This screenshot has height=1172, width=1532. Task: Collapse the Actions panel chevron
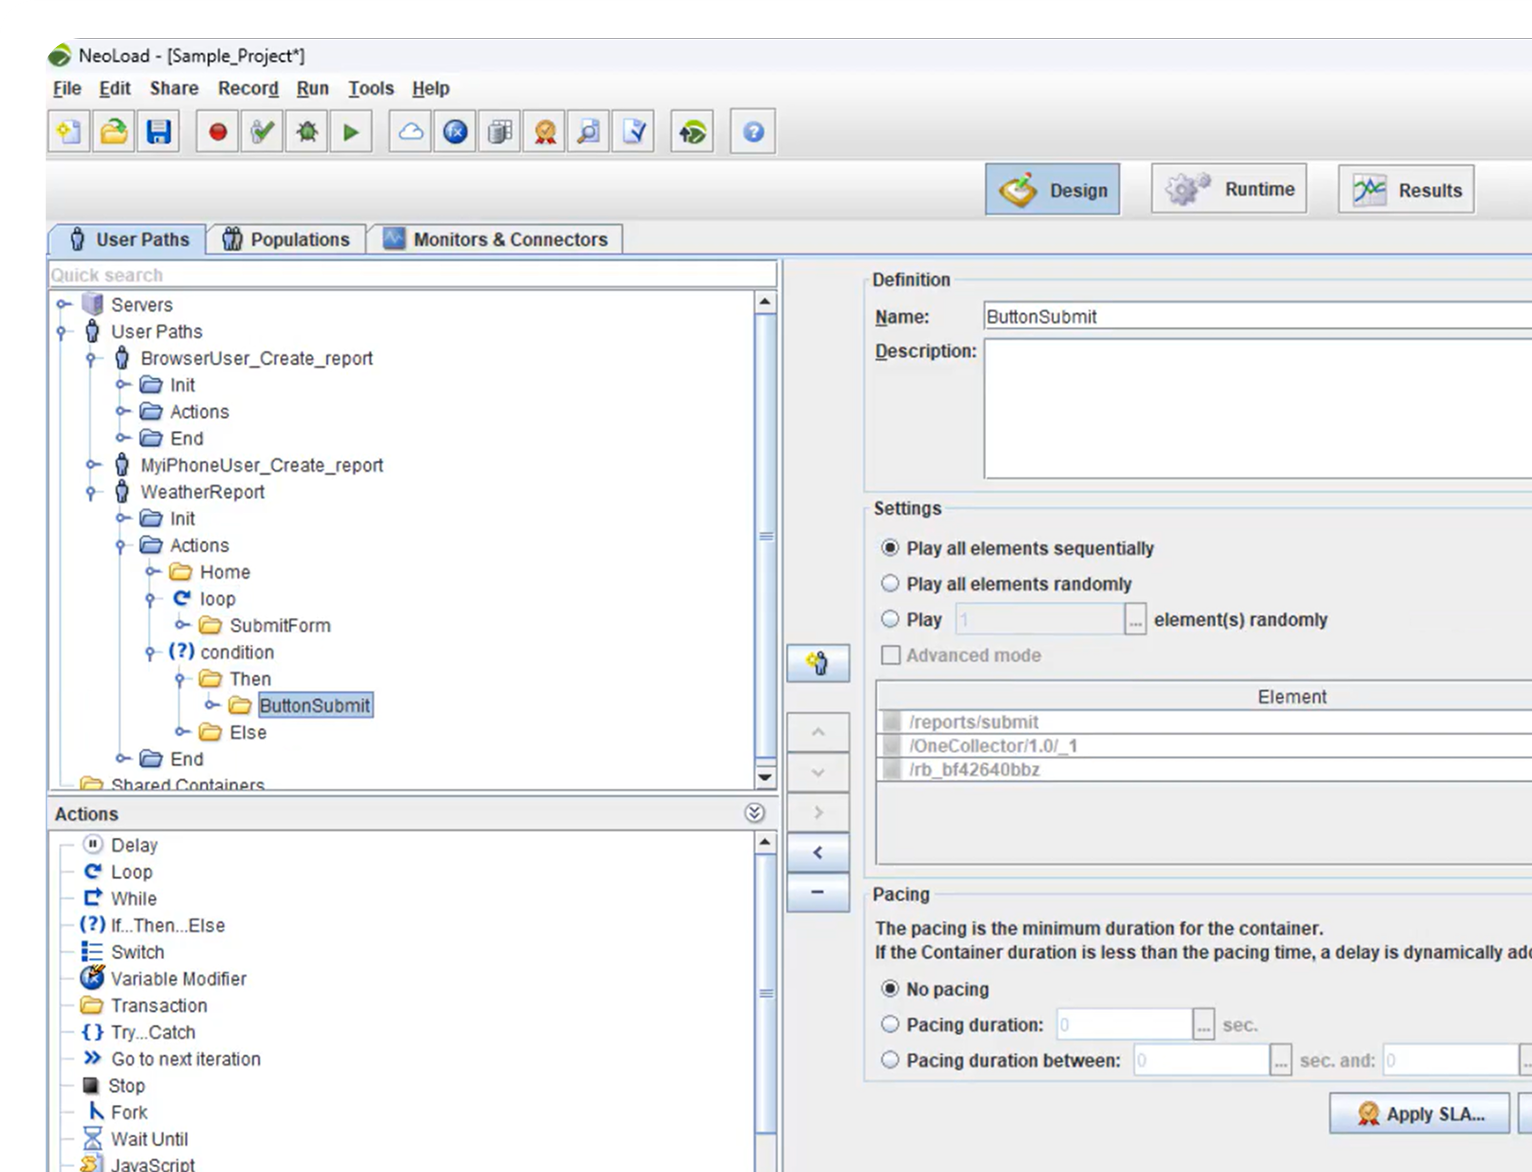point(755,813)
